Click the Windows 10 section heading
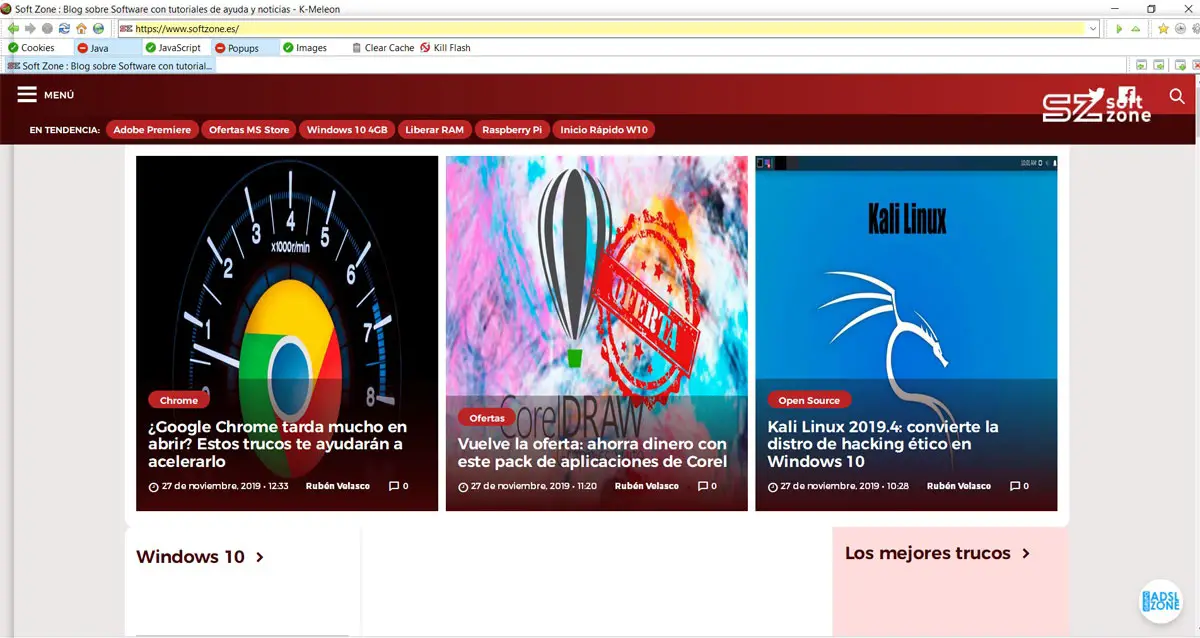The height and width of the screenshot is (638, 1200). 190,557
